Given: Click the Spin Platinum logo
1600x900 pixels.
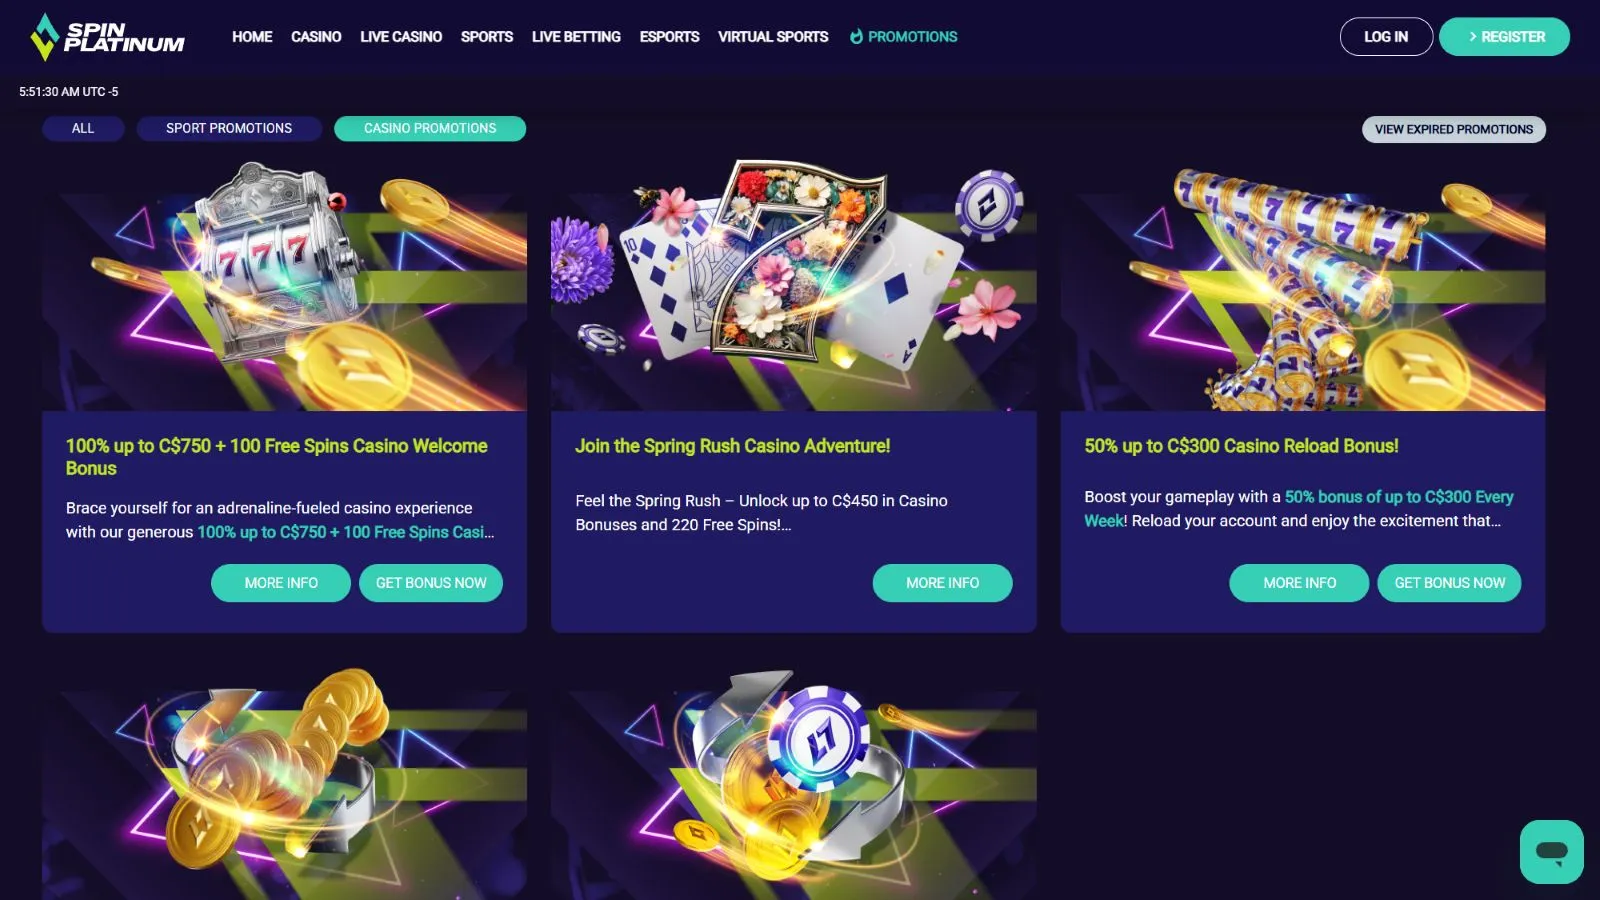Looking at the screenshot, I should (x=107, y=37).
